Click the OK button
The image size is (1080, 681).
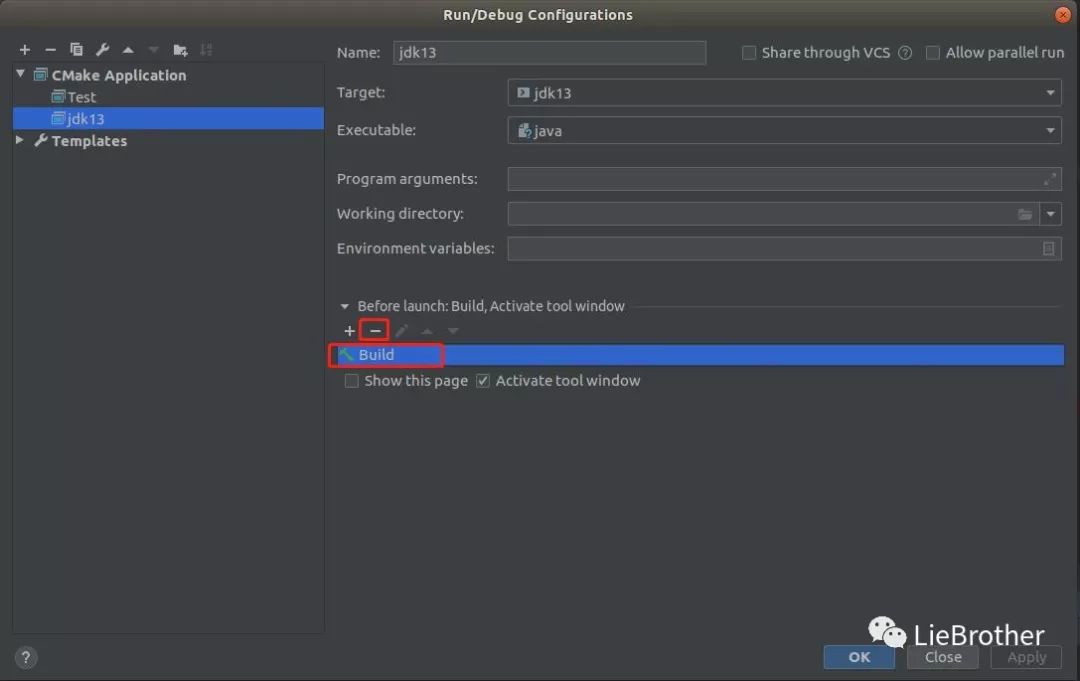(x=859, y=658)
